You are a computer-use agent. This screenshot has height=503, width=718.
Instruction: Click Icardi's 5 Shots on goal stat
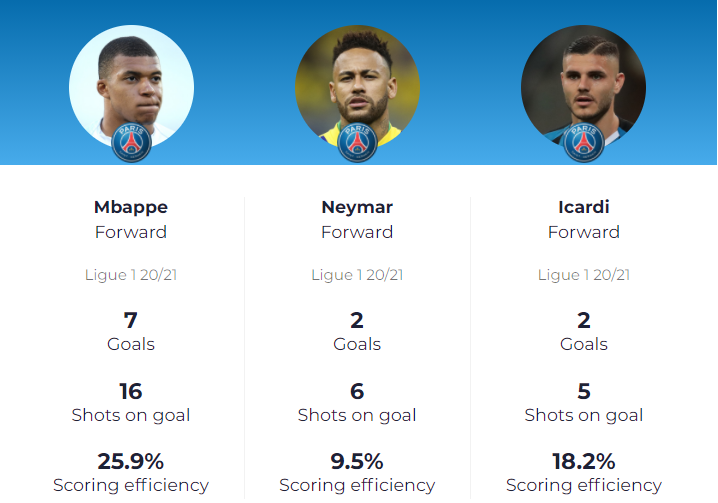click(584, 403)
